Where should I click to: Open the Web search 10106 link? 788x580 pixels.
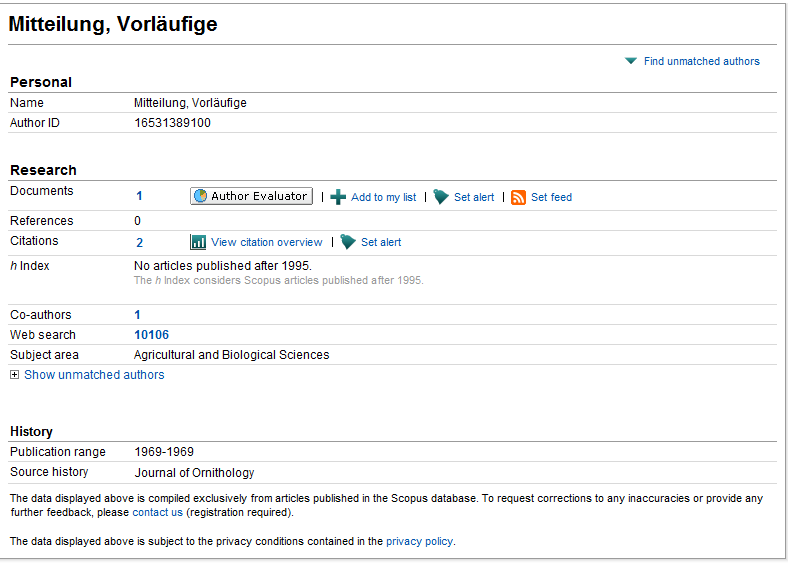coord(151,335)
